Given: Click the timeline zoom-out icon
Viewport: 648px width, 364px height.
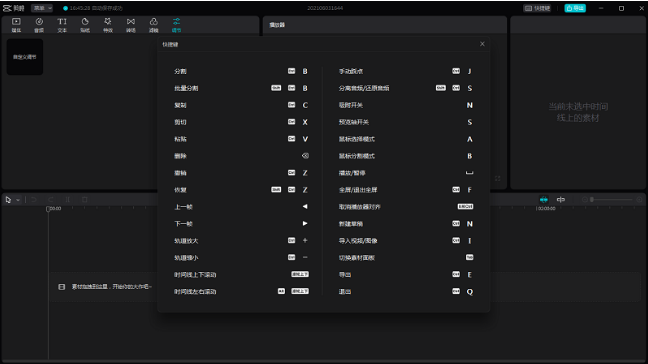Looking at the screenshot, I should pyautogui.click(x=585, y=200).
